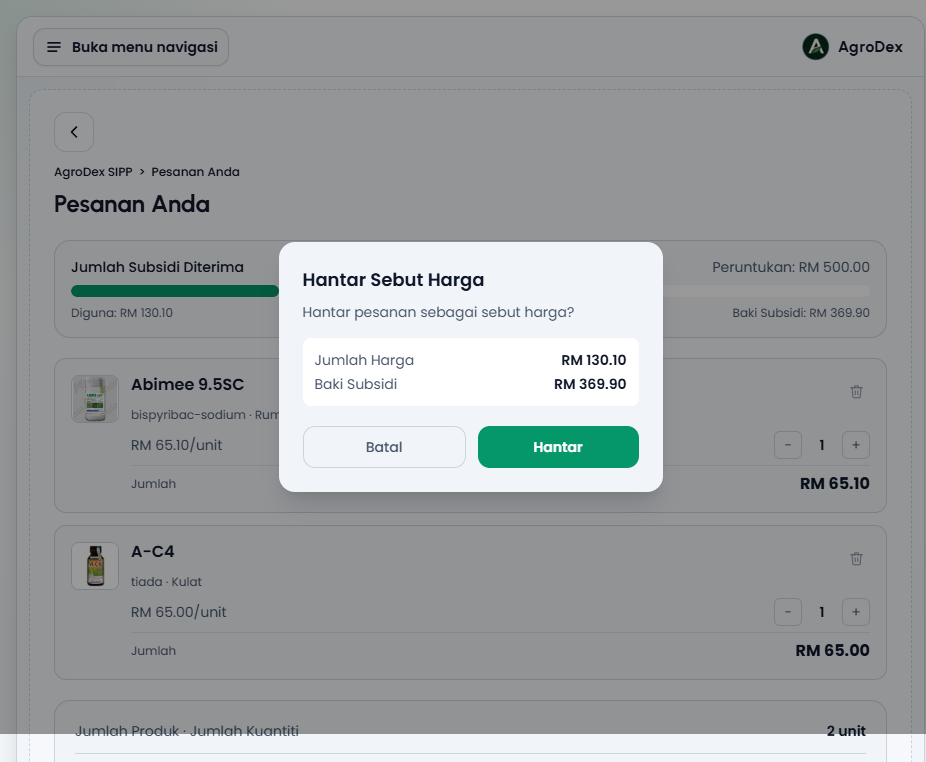Click the AgroDex logo icon
The height and width of the screenshot is (762, 926).
click(816, 47)
